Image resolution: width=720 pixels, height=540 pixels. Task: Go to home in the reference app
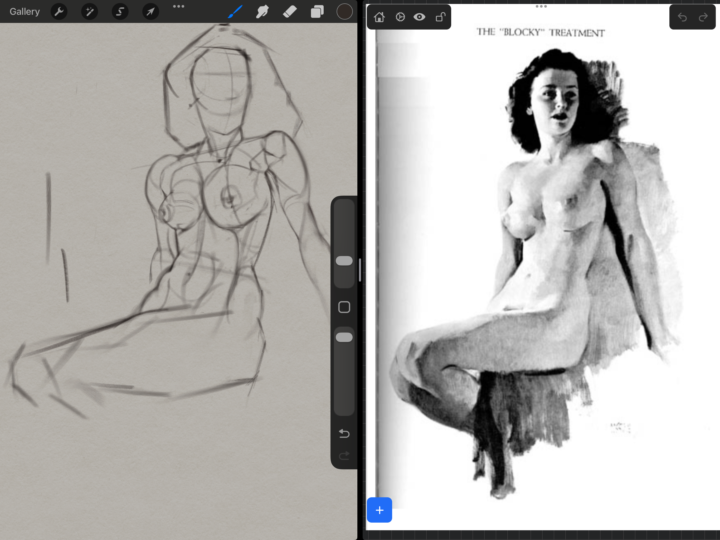point(379,17)
